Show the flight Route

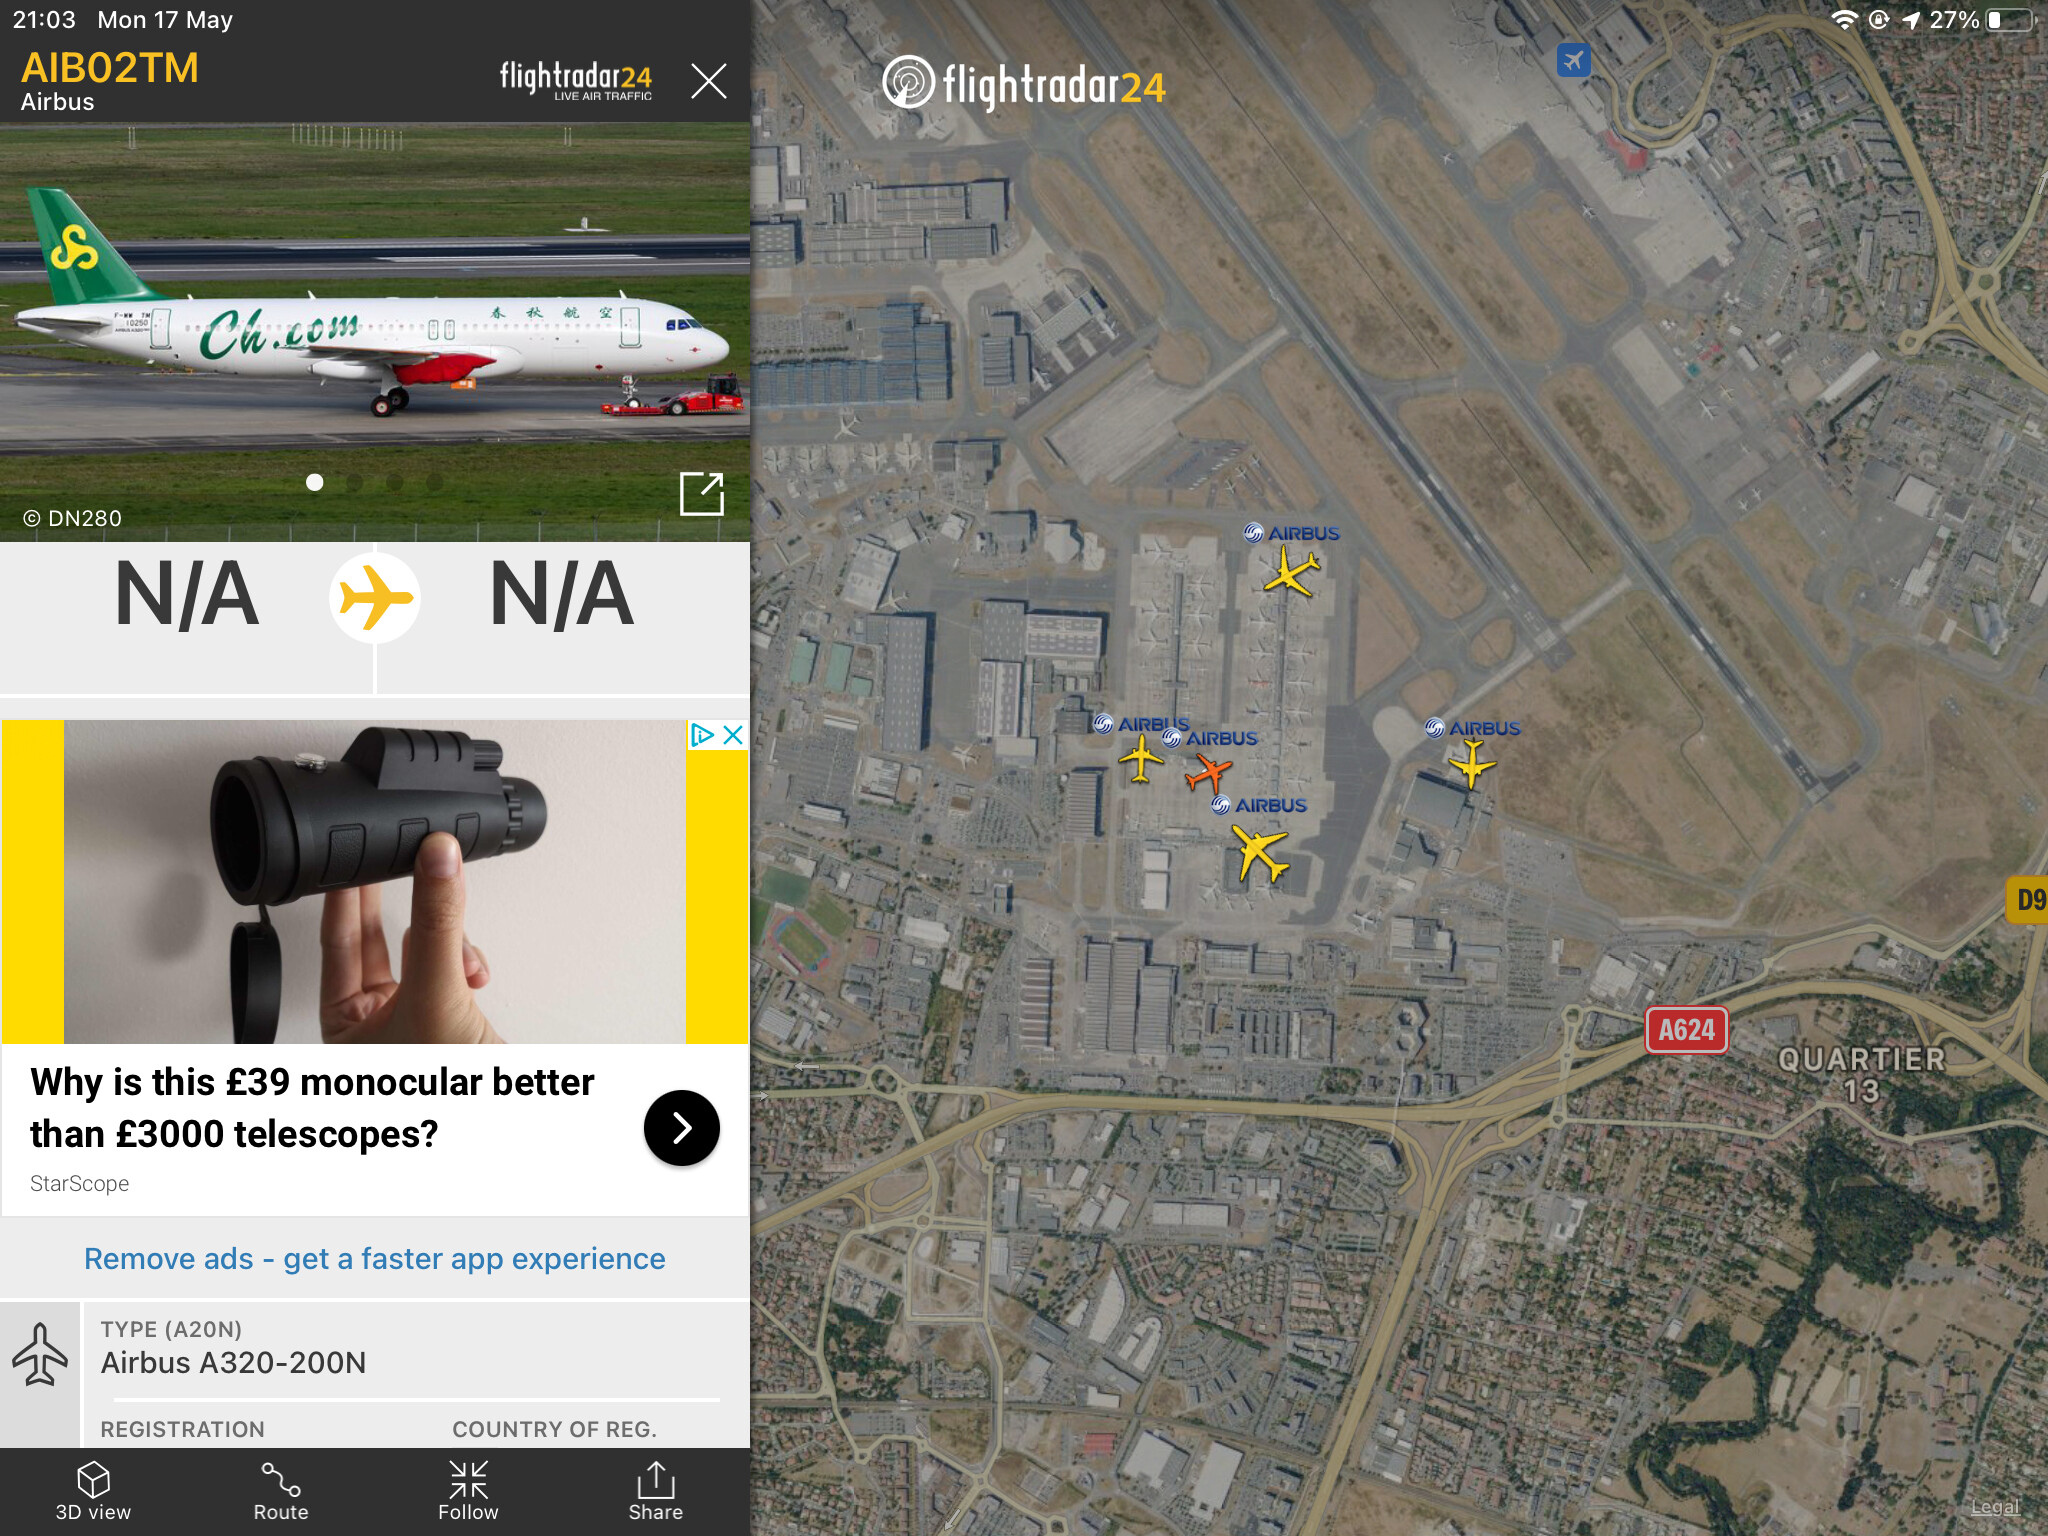[x=281, y=1491]
